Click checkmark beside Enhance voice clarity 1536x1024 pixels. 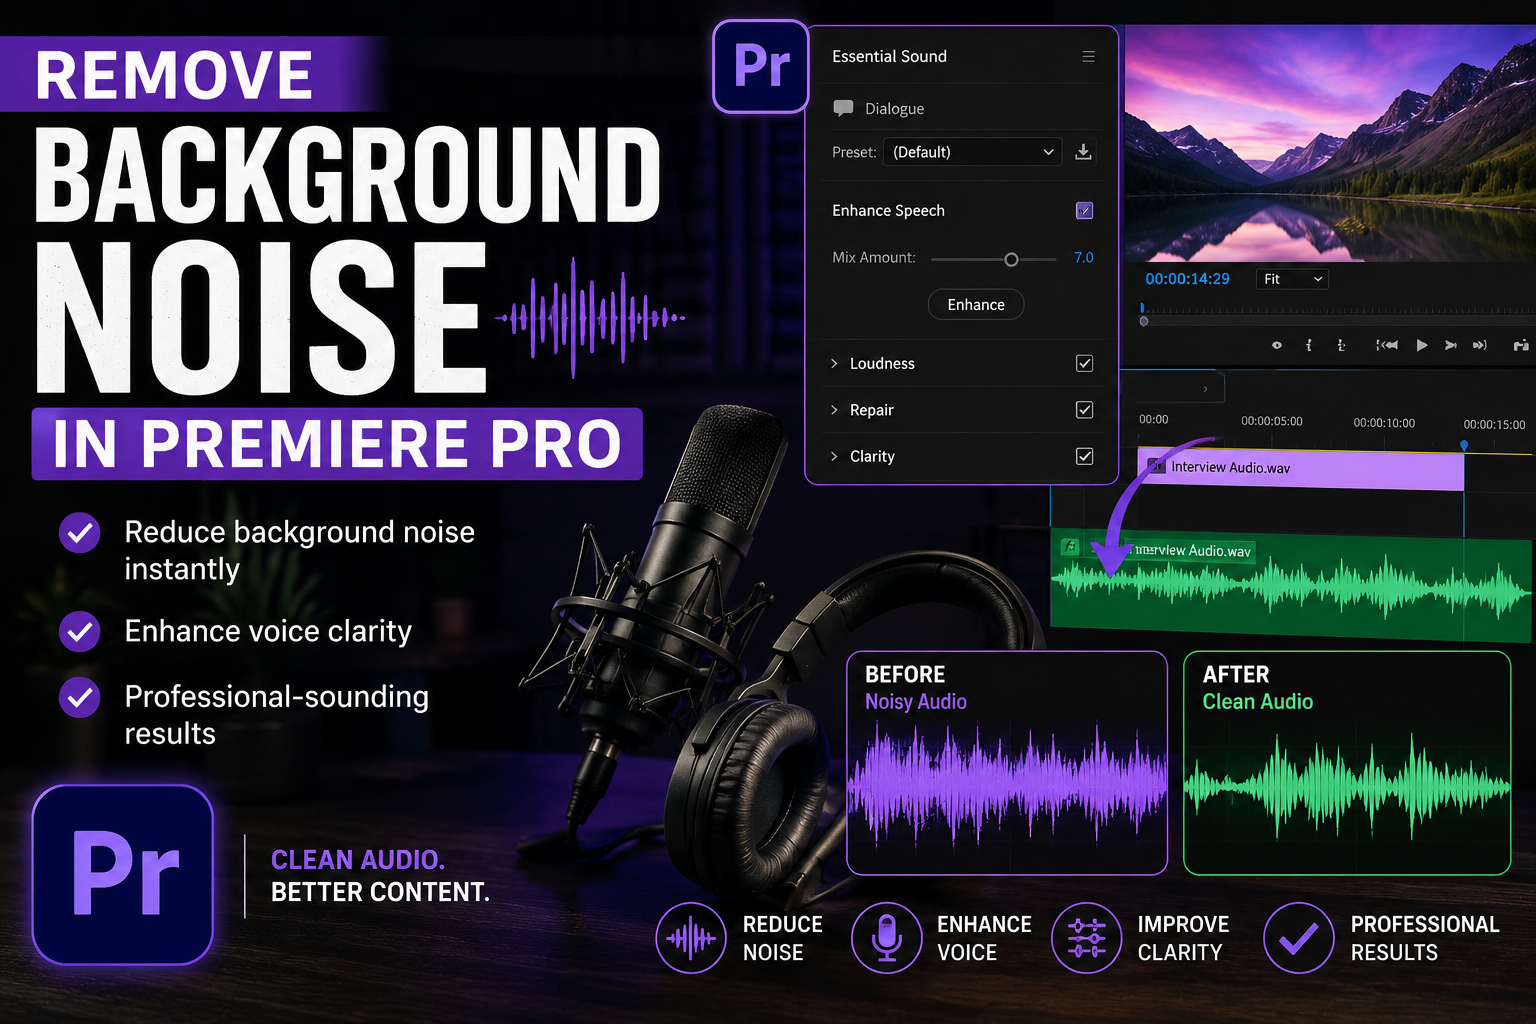click(x=79, y=632)
